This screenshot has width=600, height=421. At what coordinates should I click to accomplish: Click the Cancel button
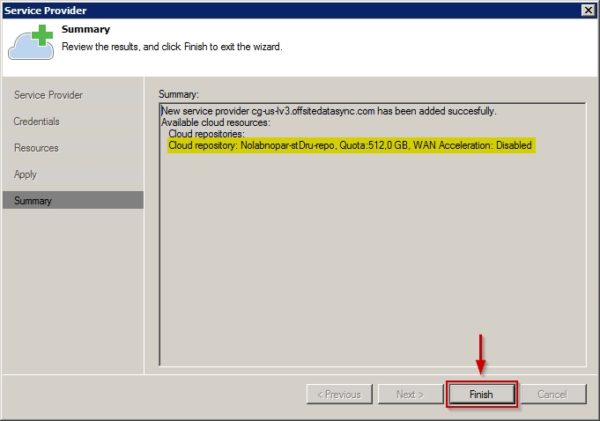coord(553,394)
